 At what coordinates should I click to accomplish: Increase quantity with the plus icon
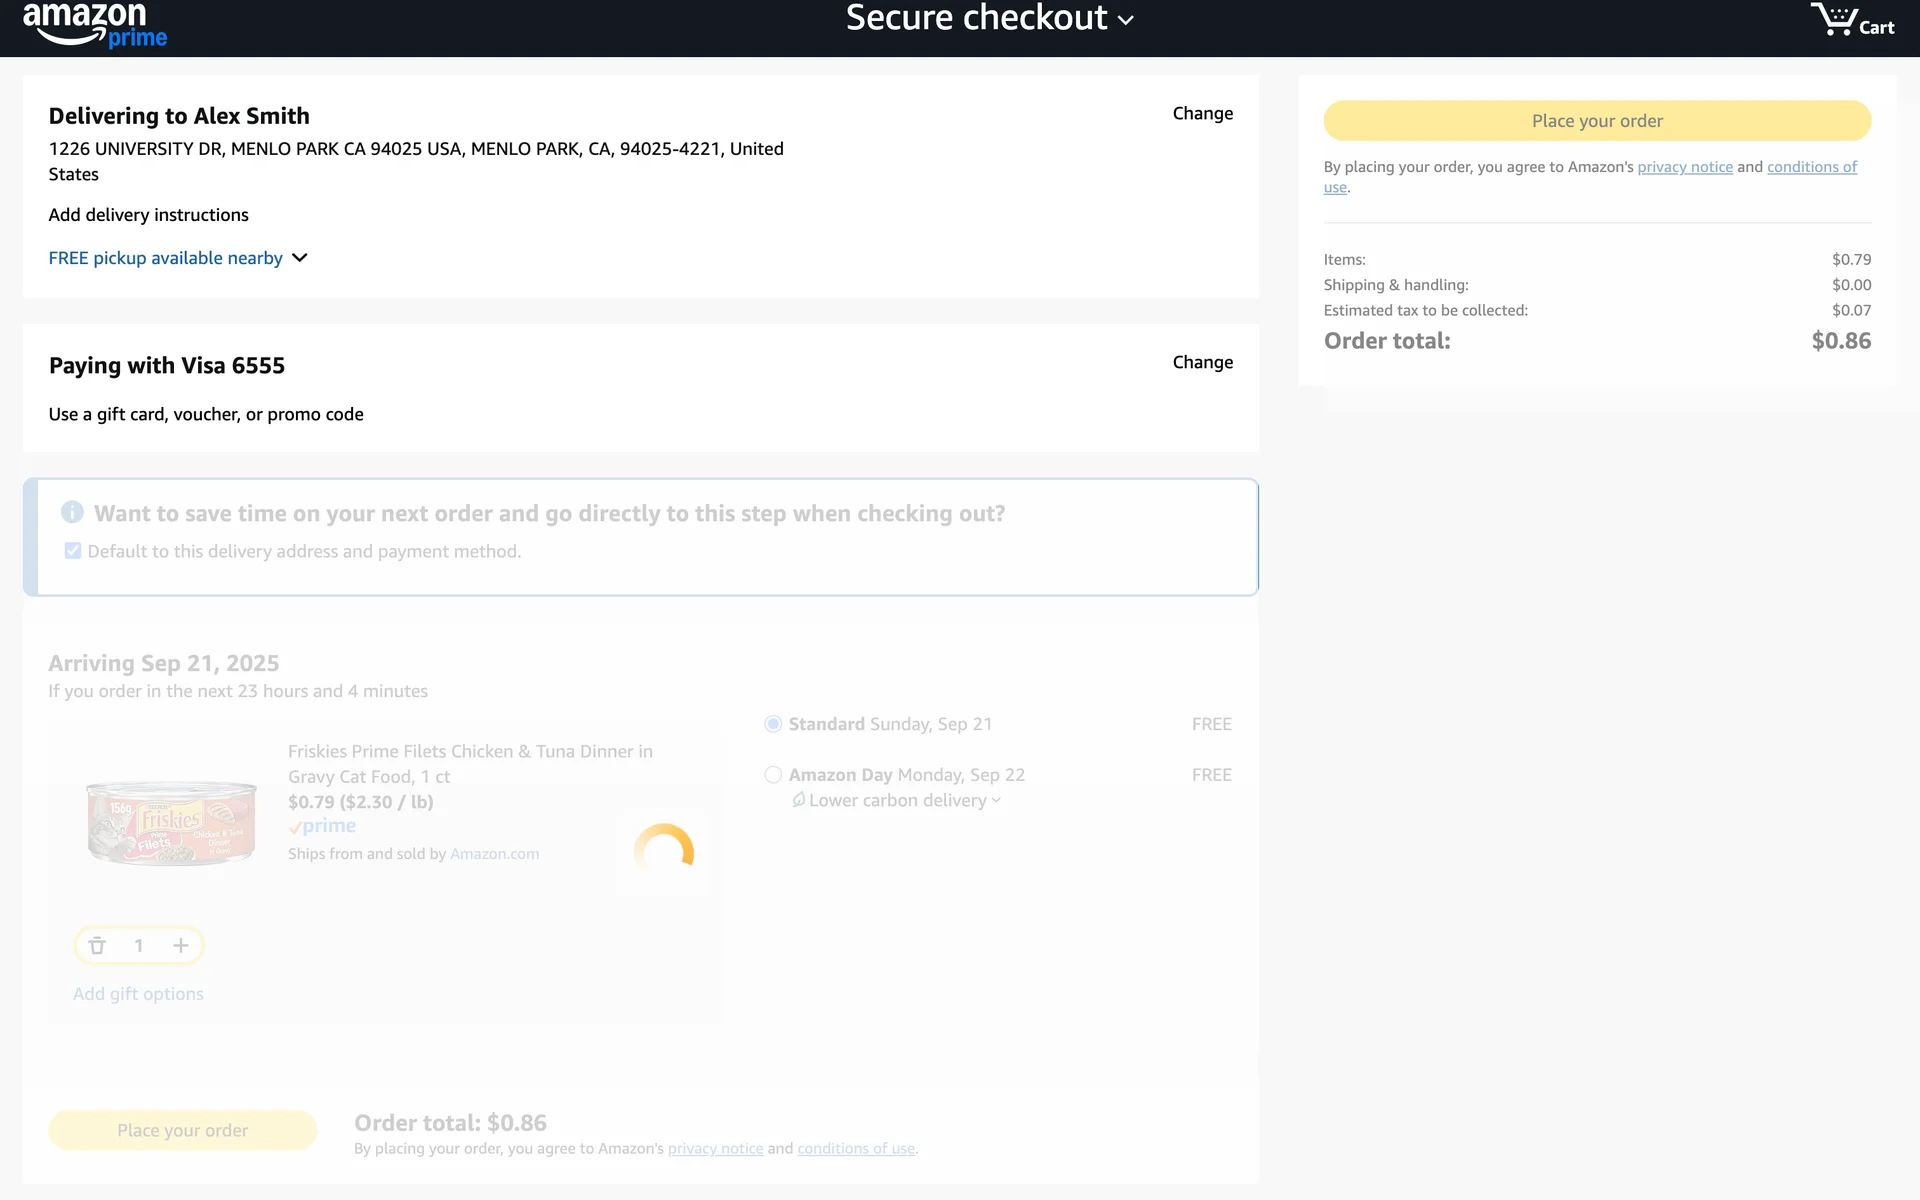pyautogui.click(x=181, y=946)
